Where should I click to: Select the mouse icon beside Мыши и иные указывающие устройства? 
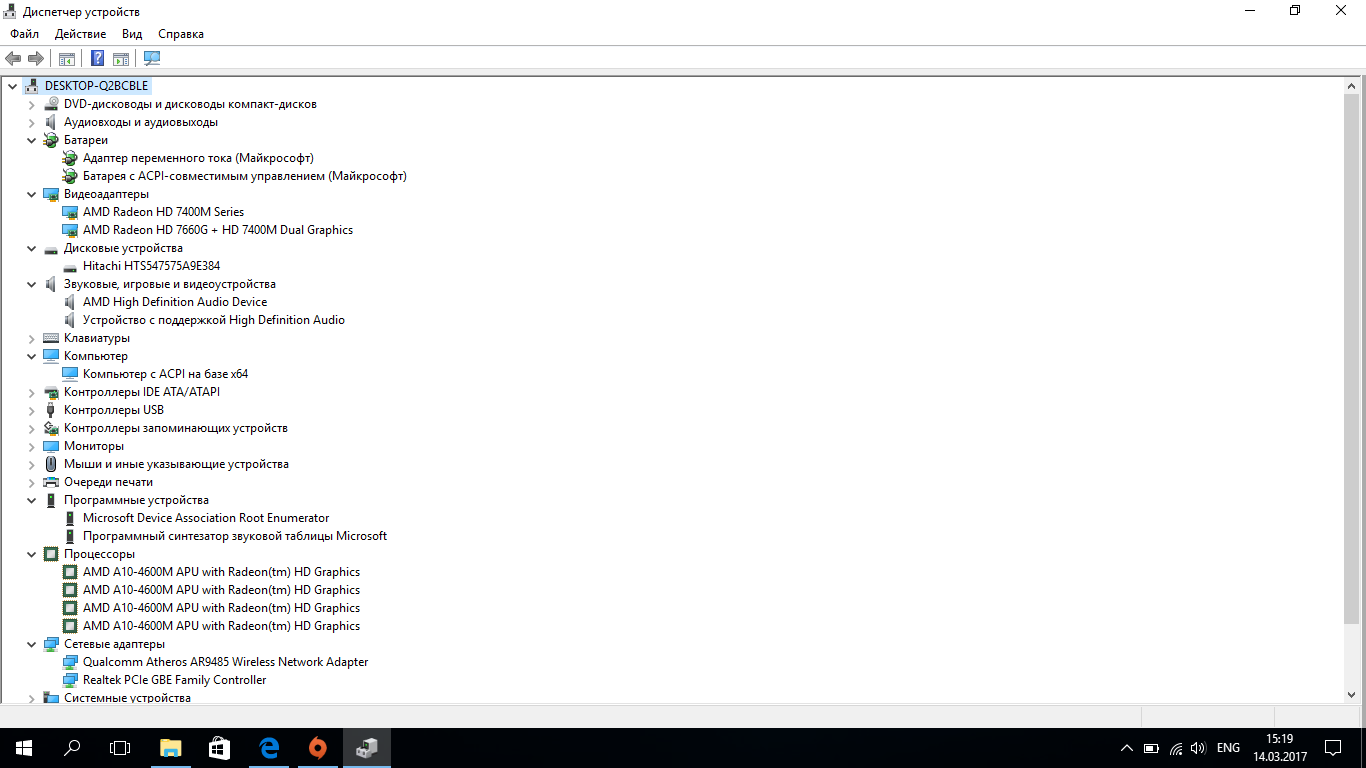(51, 464)
